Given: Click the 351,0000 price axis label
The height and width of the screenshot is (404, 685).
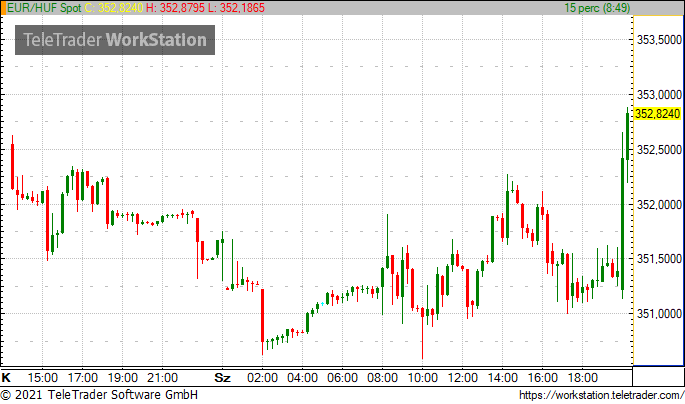Looking at the screenshot, I should pyautogui.click(x=659, y=314).
